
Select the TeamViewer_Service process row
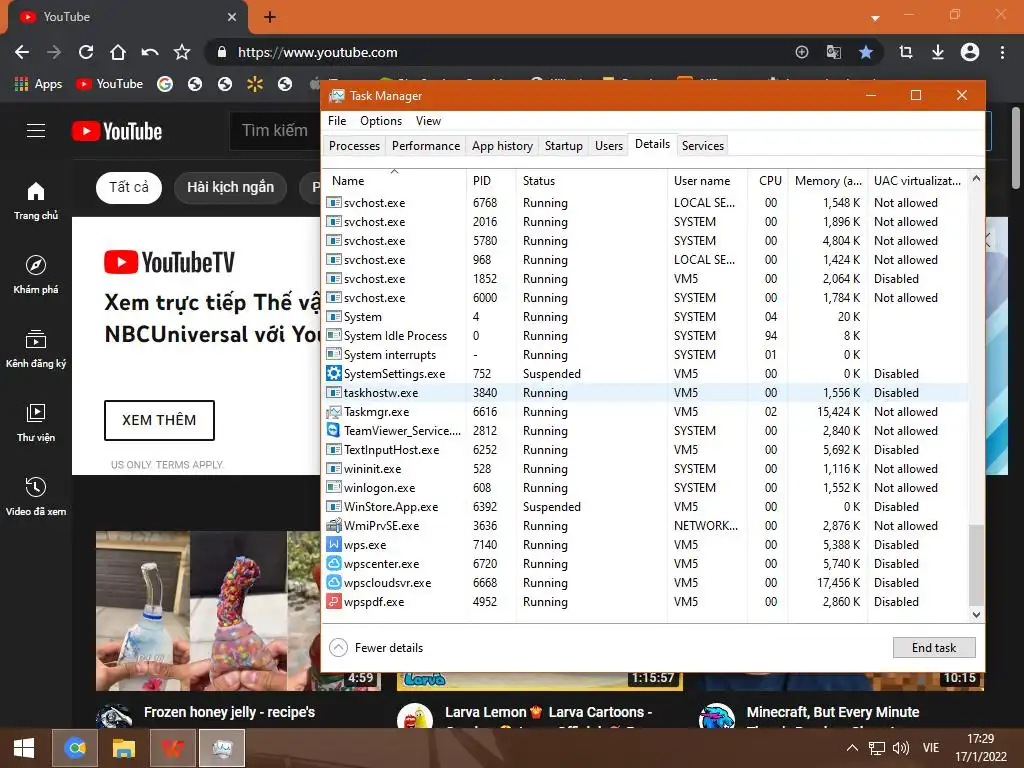click(x=645, y=430)
